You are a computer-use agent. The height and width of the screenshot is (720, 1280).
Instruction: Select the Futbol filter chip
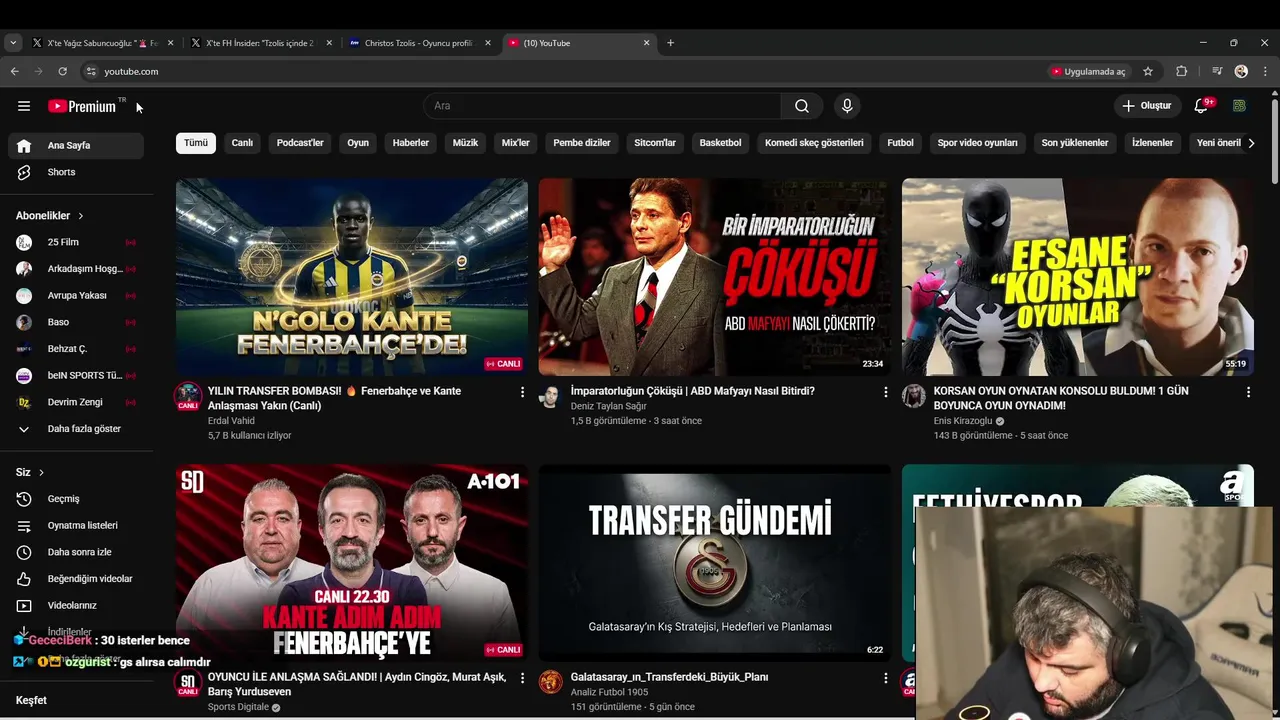pos(901,143)
